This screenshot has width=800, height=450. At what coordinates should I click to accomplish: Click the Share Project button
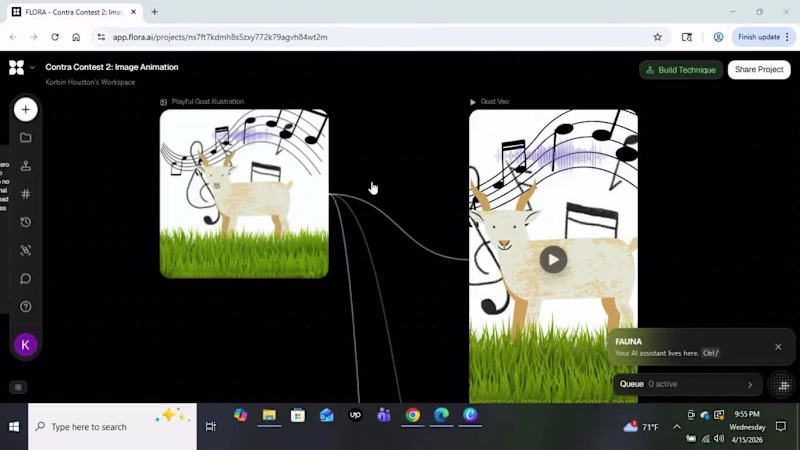pos(759,69)
